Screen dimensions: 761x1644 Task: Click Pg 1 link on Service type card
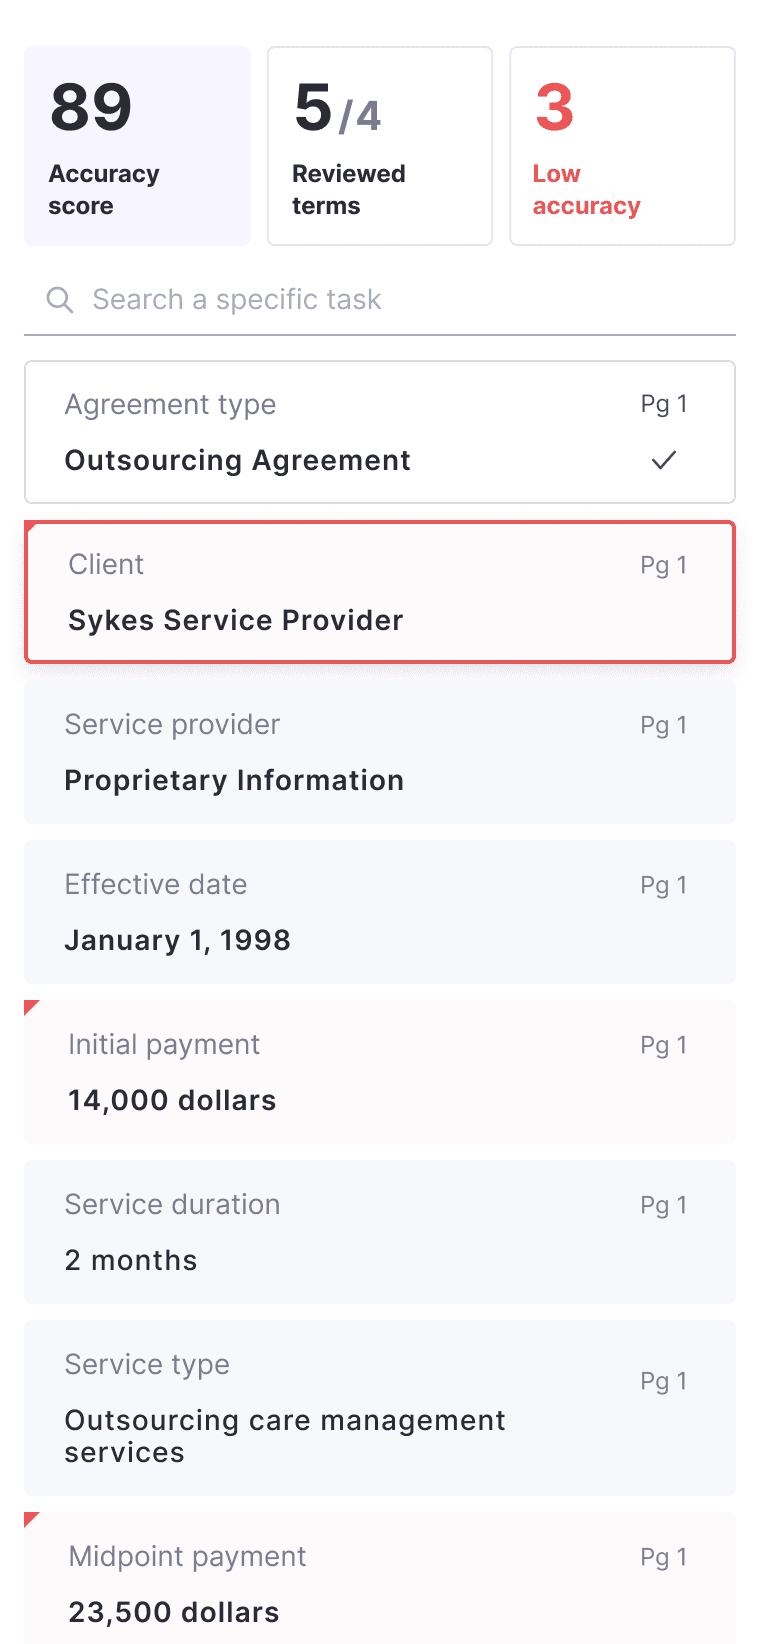click(x=664, y=1381)
